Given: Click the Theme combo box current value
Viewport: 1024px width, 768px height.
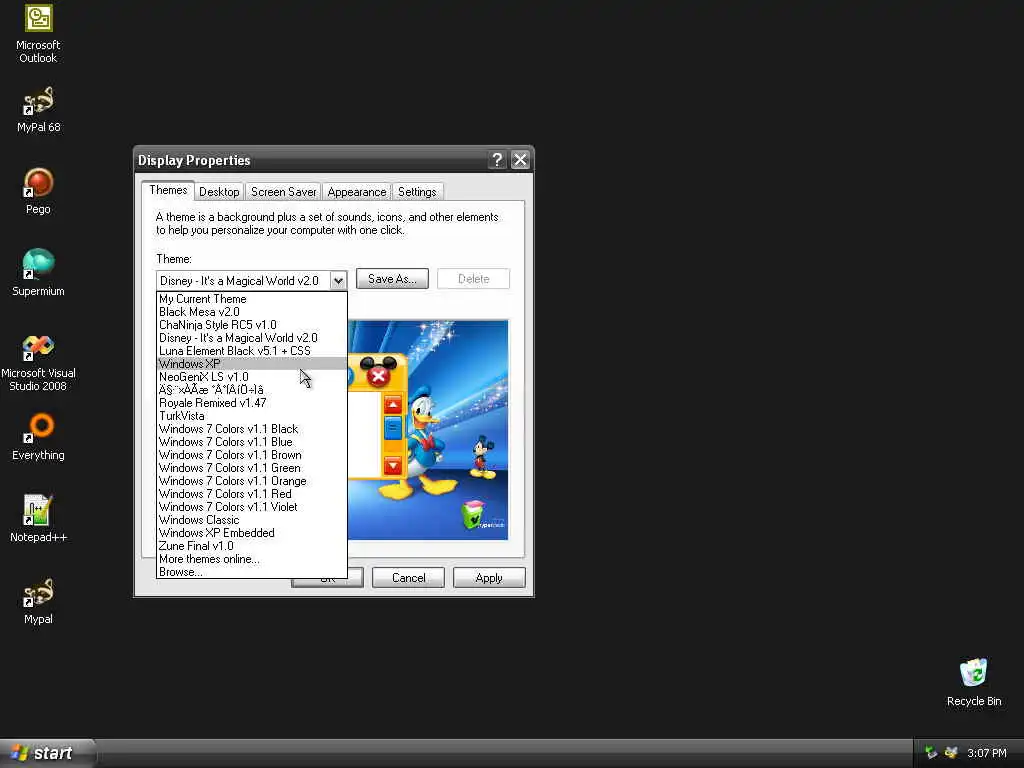Looking at the screenshot, I should coord(243,281).
